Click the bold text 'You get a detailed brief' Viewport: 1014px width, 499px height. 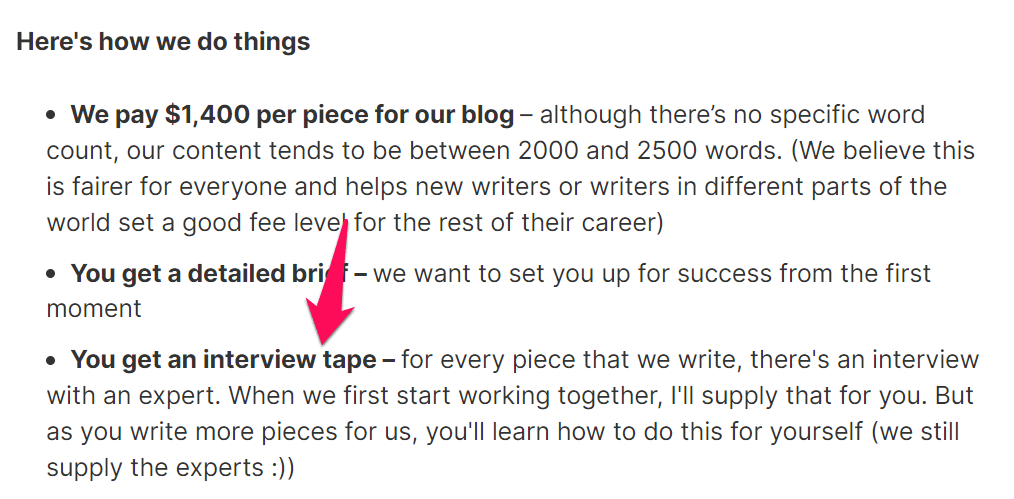tap(211, 273)
